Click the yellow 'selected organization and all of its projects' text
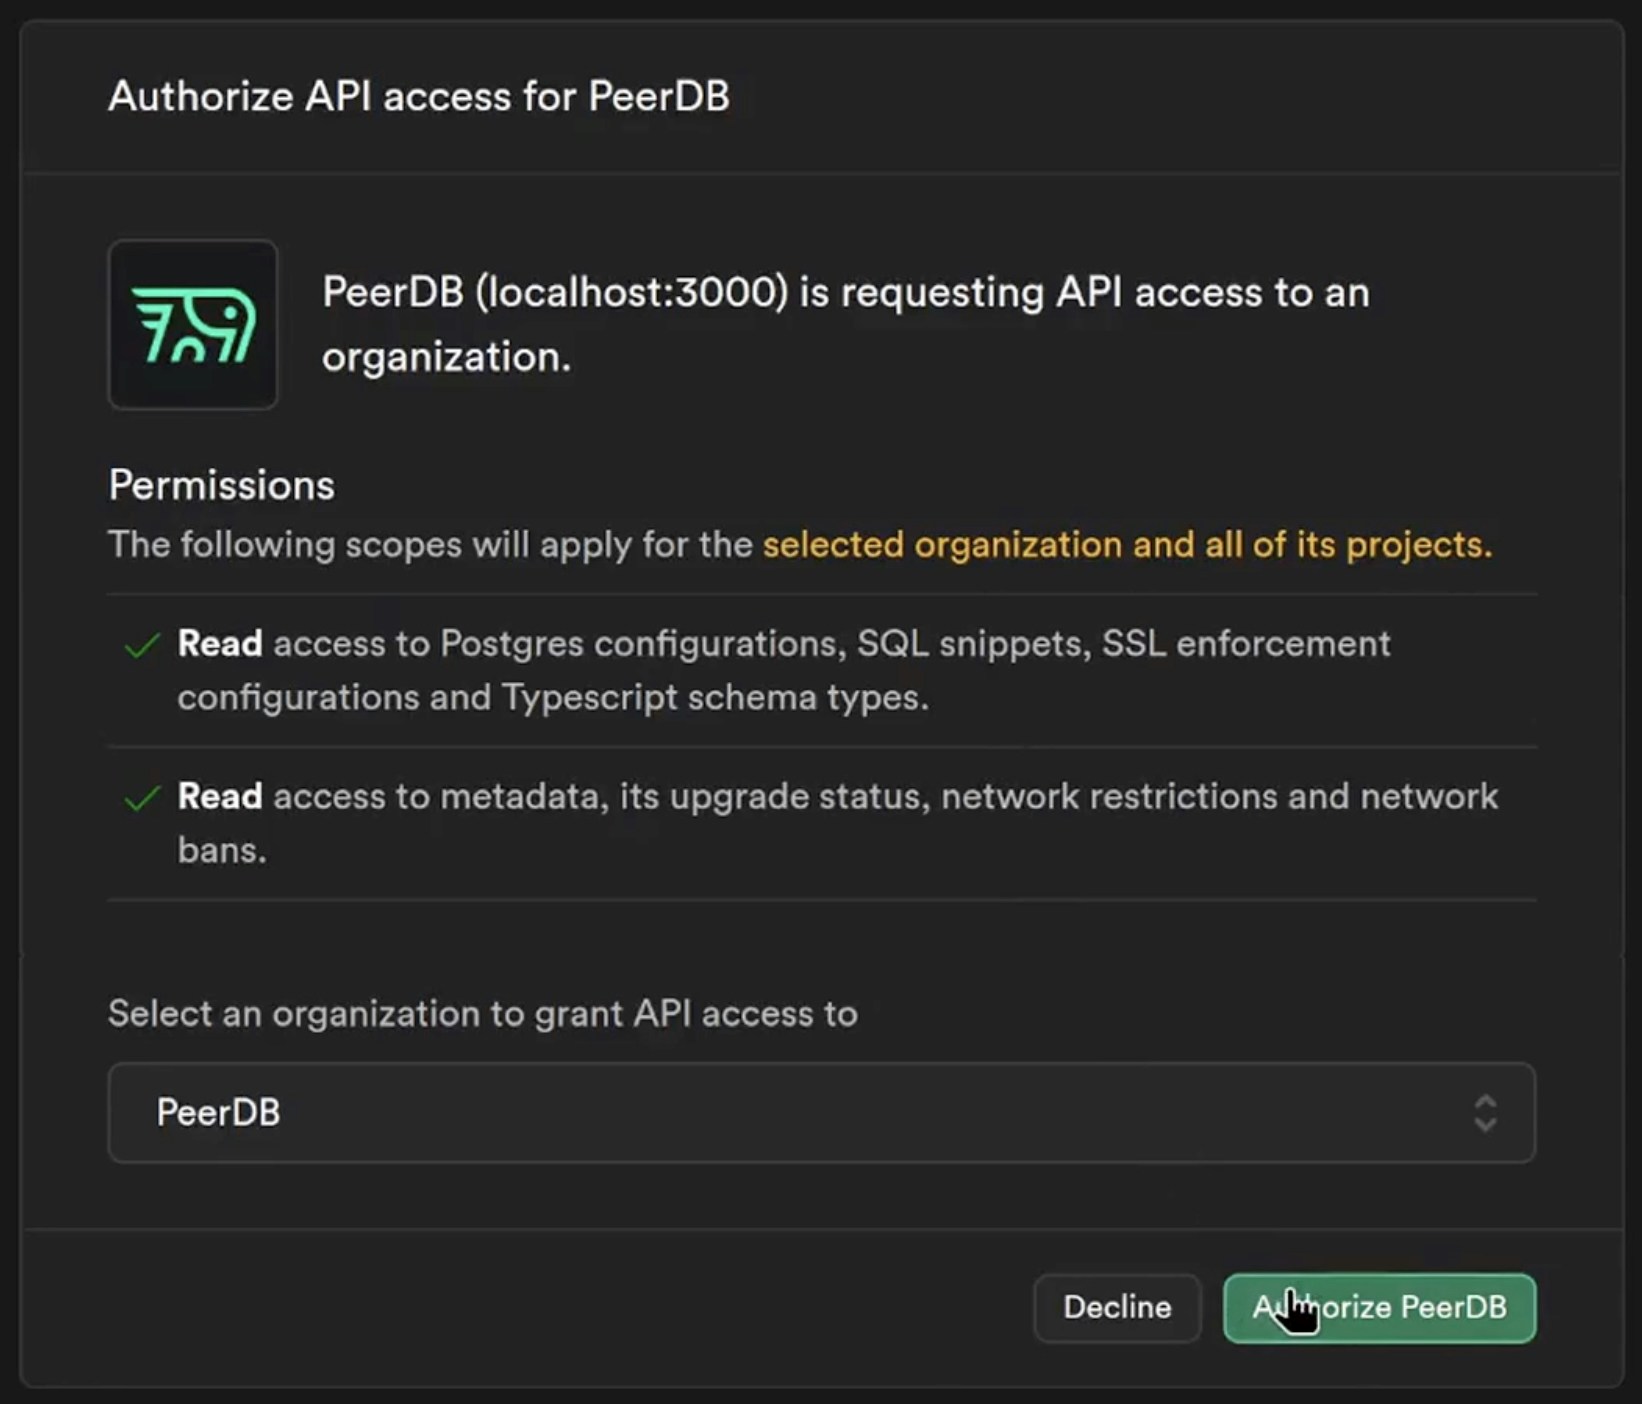The image size is (1642, 1404). point(1127,545)
